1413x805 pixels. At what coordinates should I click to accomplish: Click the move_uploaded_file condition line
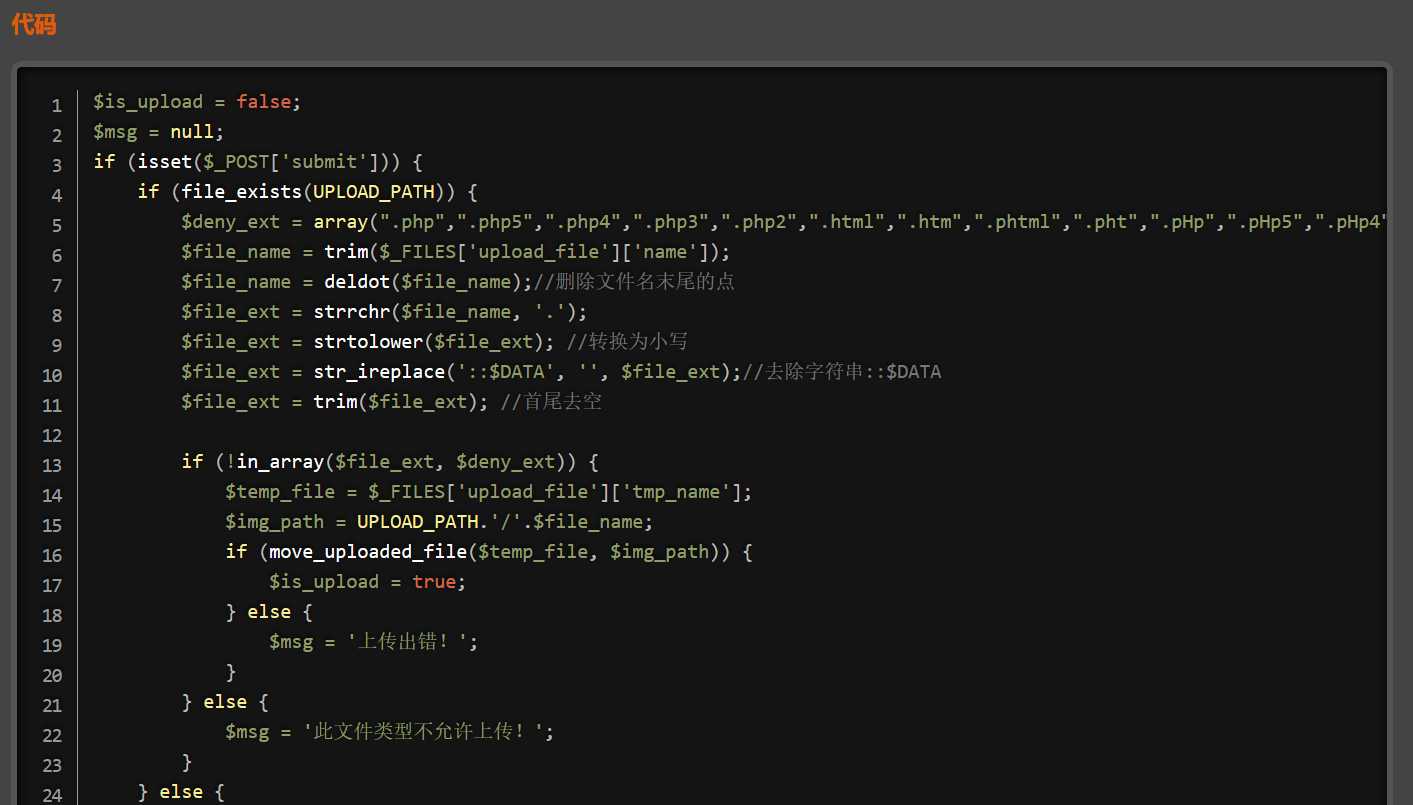click(488, 552)
